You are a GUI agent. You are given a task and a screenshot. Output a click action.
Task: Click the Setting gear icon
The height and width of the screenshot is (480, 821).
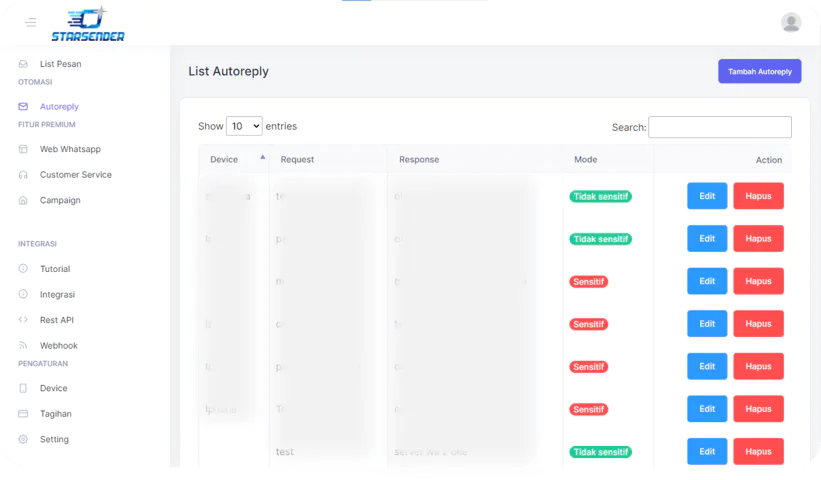coord(23,440)
